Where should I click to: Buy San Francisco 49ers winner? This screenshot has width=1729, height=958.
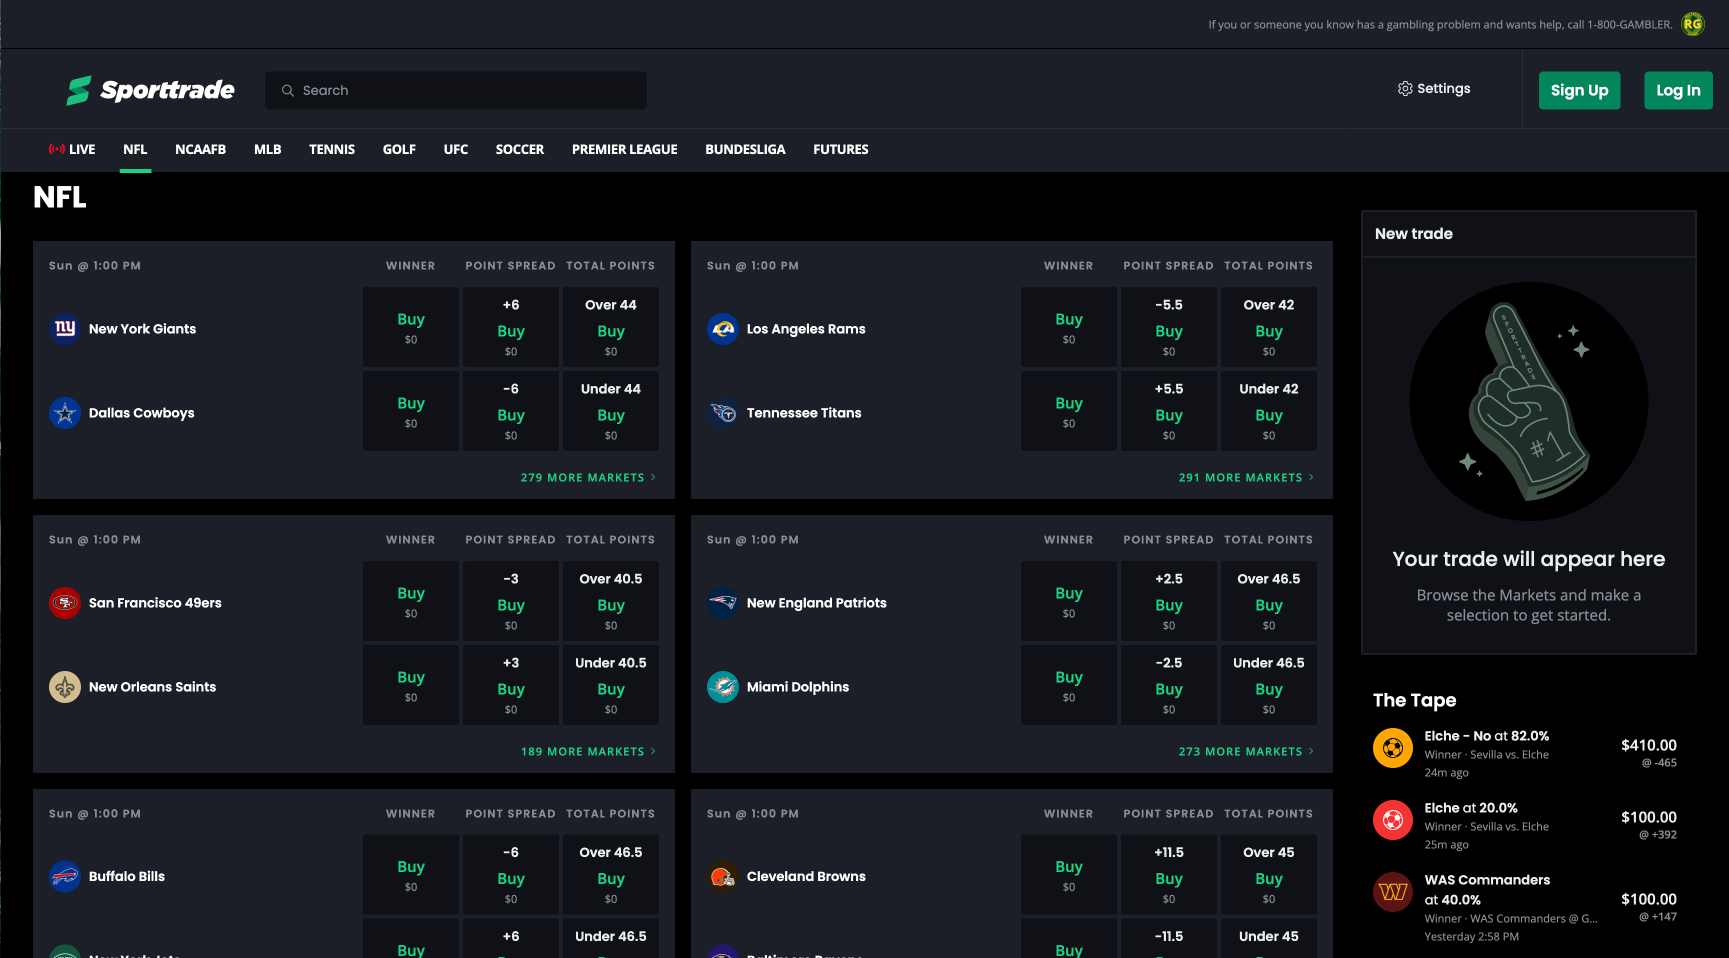pyautogui.click(x=411, y=601)
